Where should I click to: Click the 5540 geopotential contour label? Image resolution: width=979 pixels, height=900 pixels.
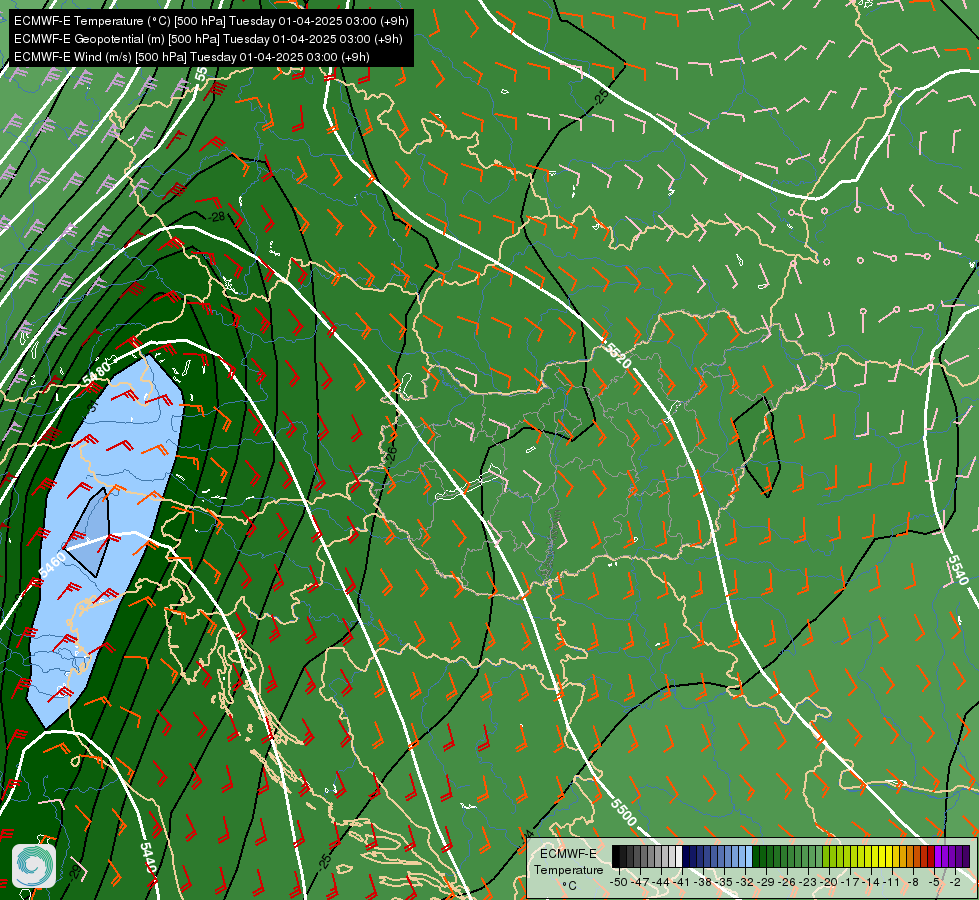pyautogui.click(x=958, y=570)
